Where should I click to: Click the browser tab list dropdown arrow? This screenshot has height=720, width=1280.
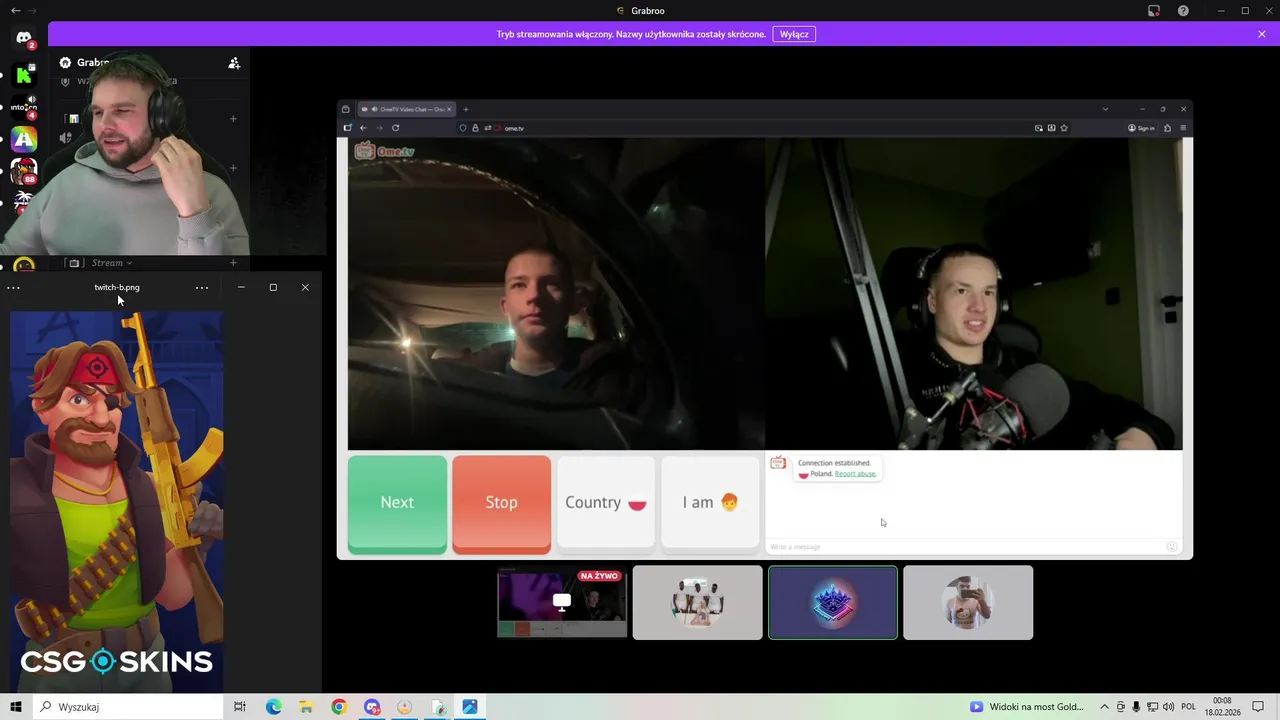click(1105, 109)
